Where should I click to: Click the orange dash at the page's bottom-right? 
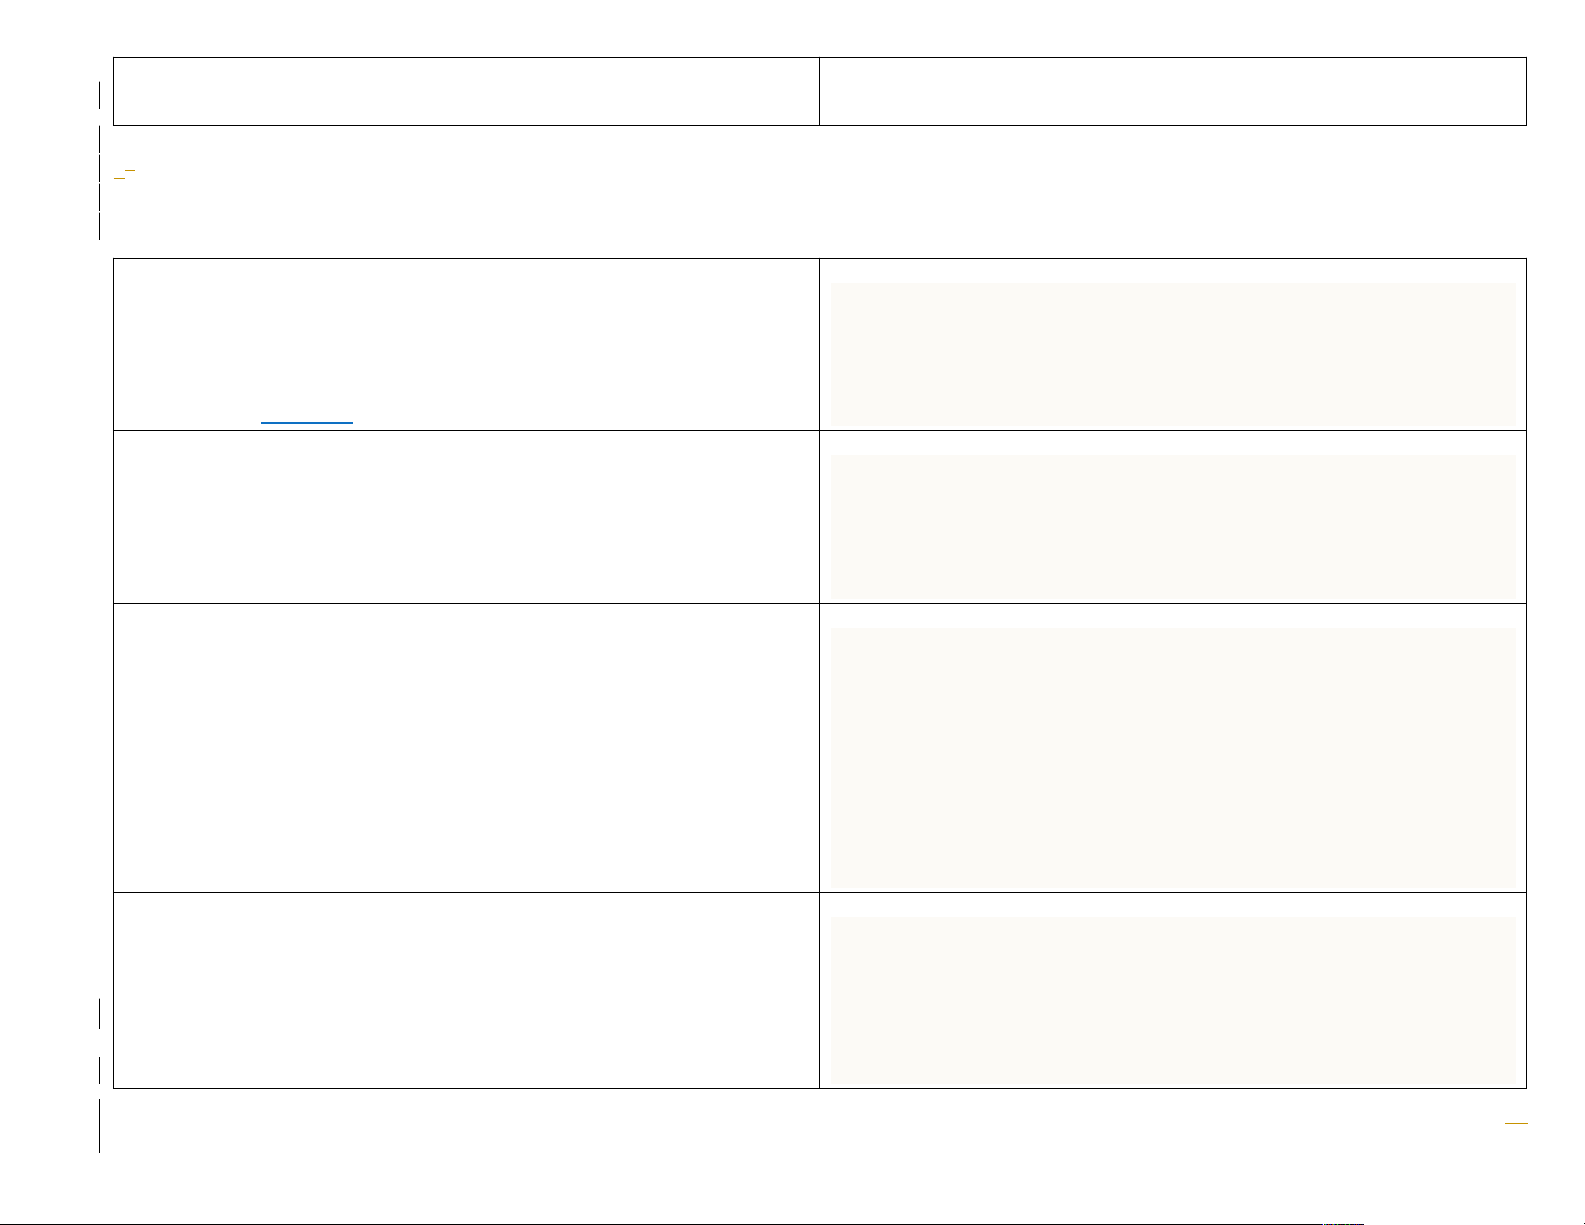click(x=1517, y=1124)
